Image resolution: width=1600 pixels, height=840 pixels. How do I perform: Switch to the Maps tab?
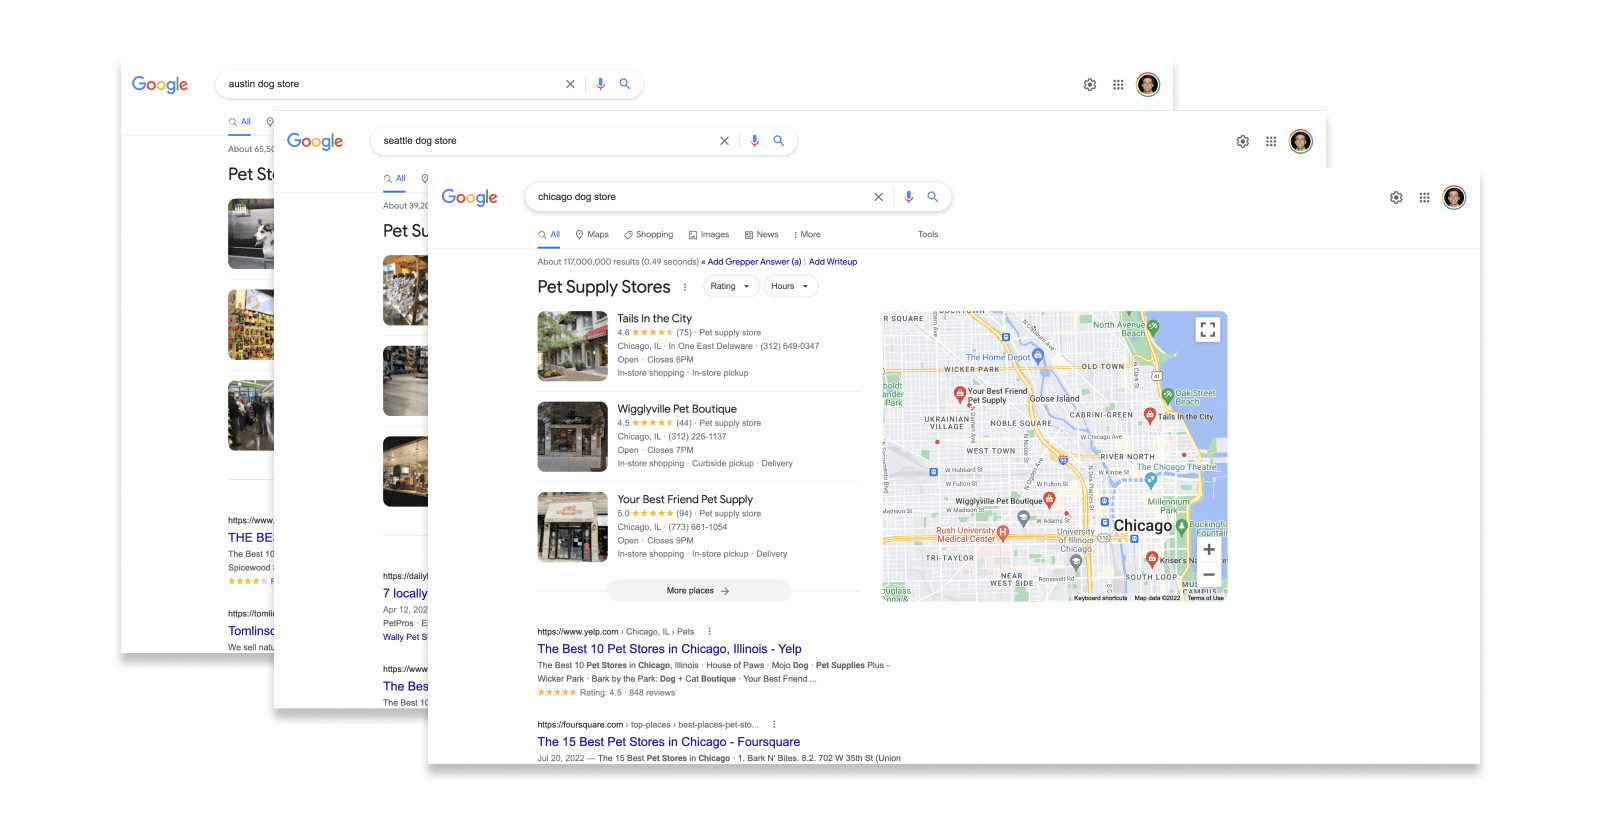592,235
